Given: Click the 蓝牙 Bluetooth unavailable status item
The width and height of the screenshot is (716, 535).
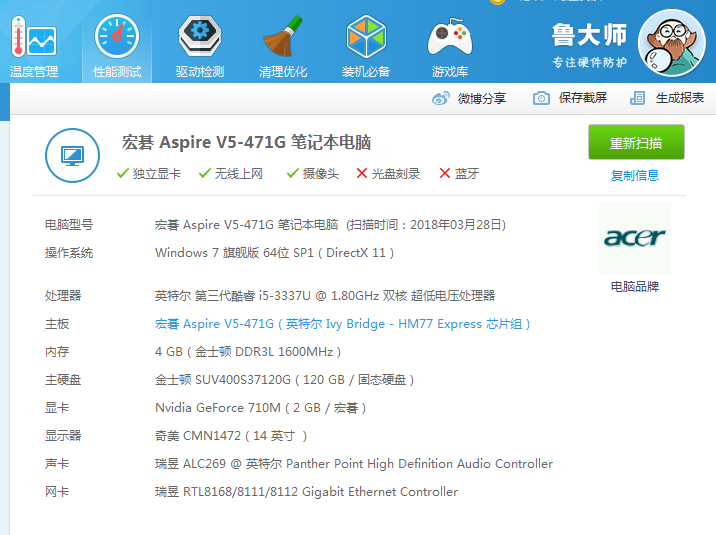Looking at the screenshot, I should click(459, 174).
